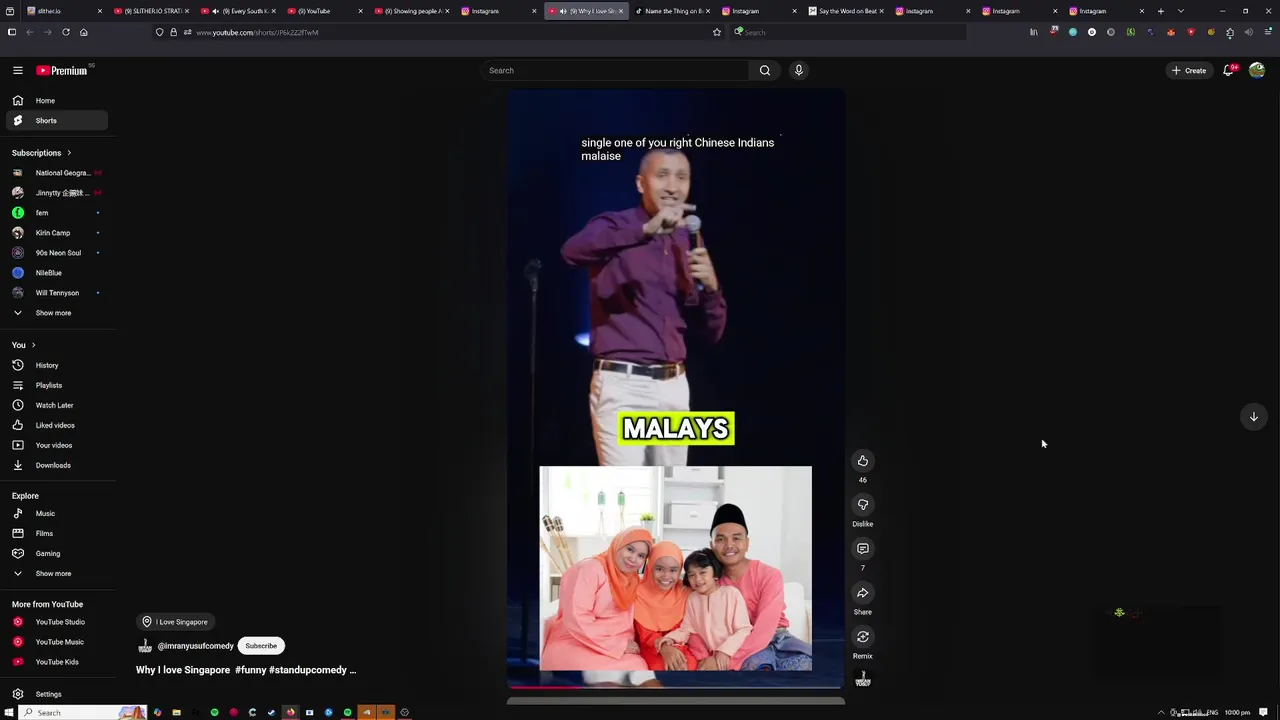The height and width of the screenshot is (720, 1280).
Task: Open the comments on this Short
Action: point(862,548)
